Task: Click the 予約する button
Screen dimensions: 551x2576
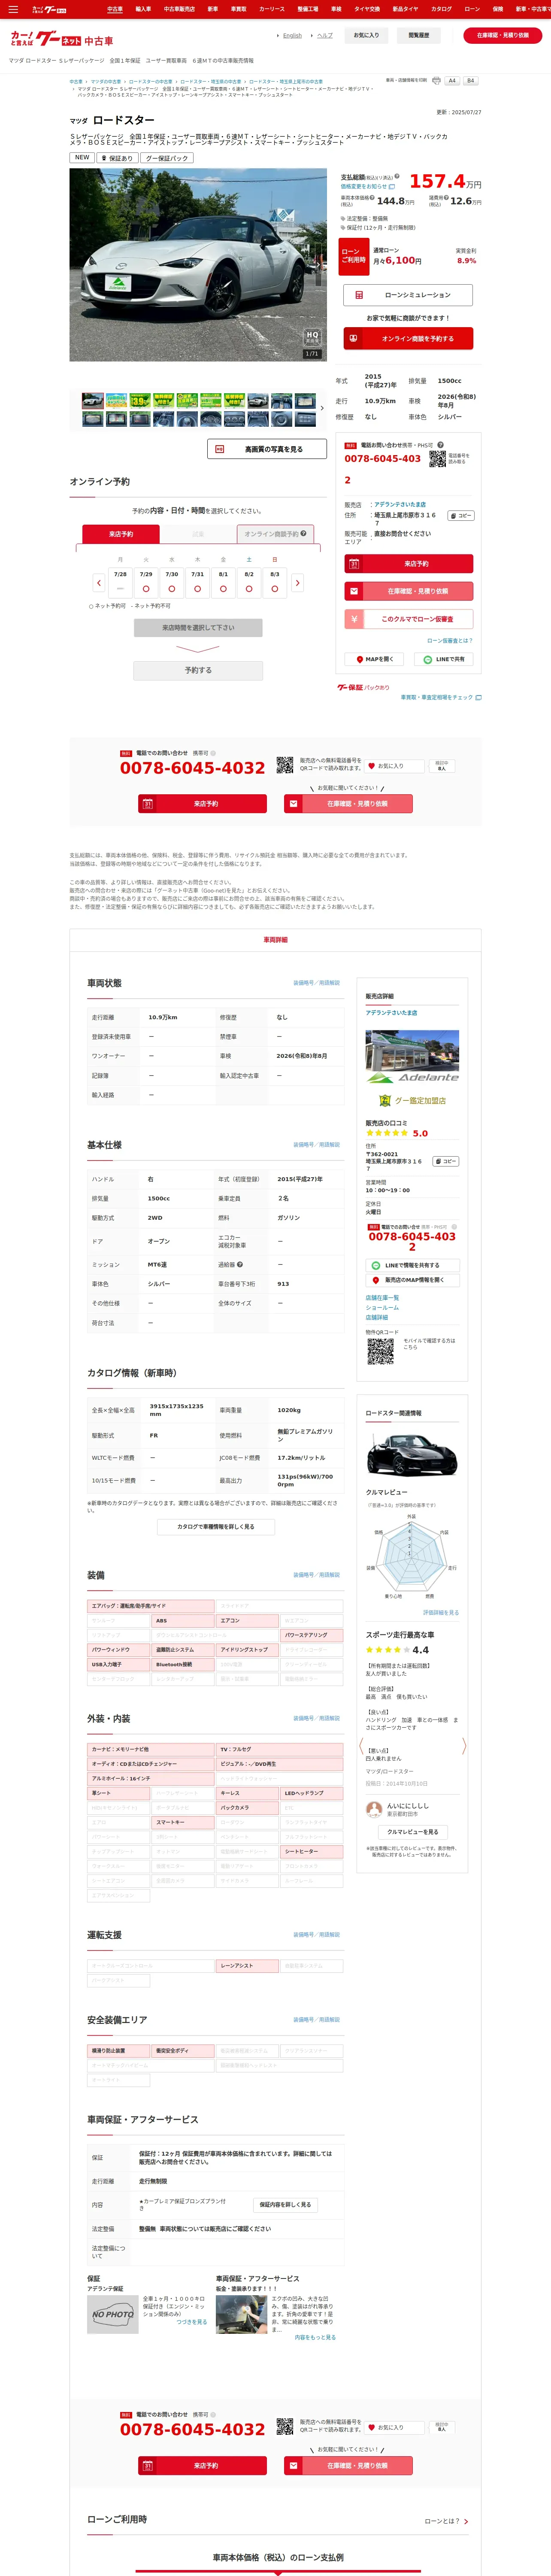Action: (x=198, y=670)
